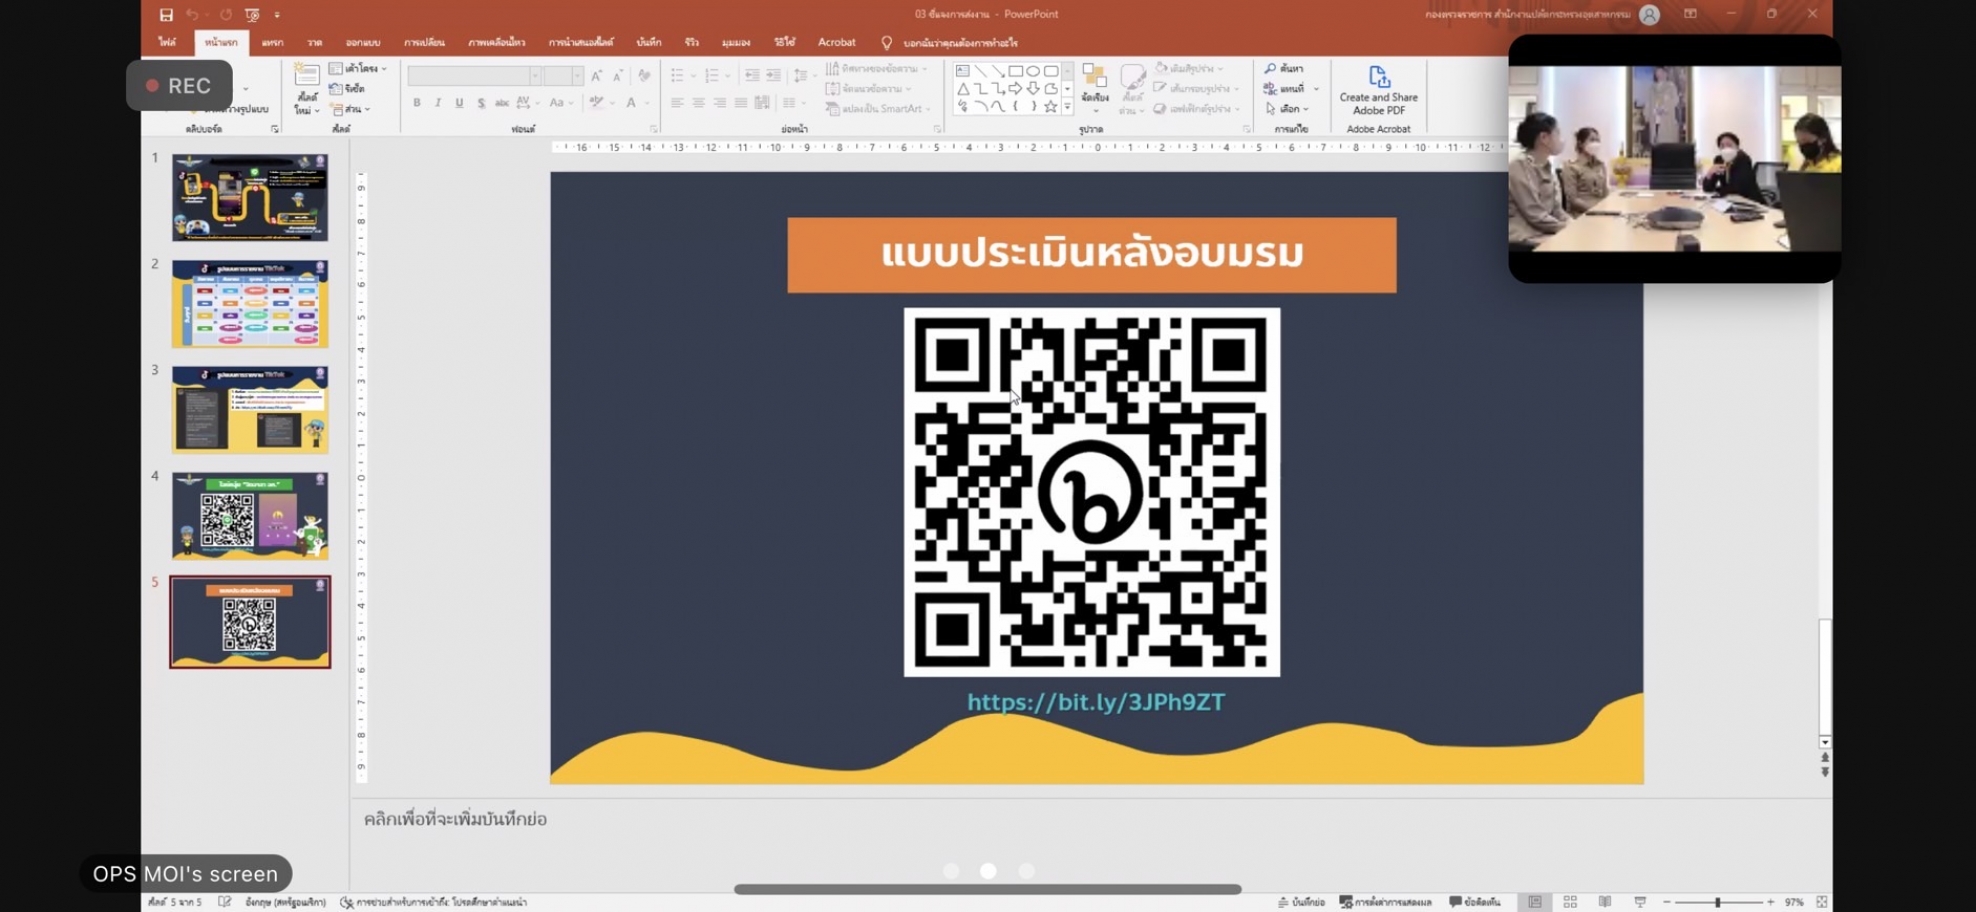
Task: Expand the shapes gallery More arrow
Action: click(x=1067, y=106)
